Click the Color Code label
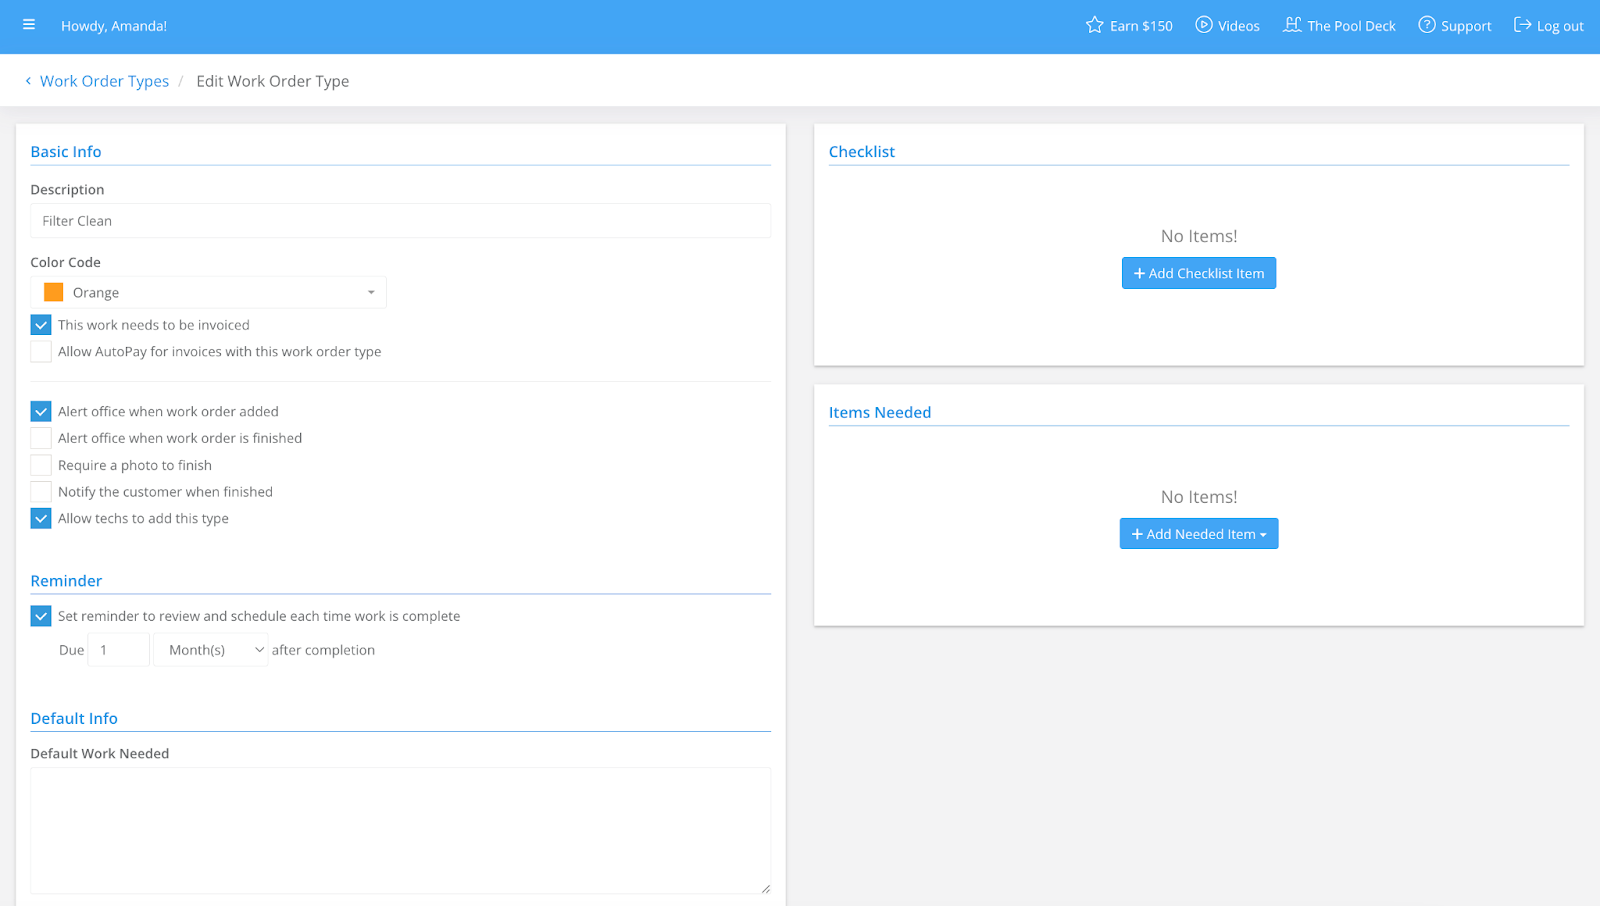Screen dimensions: 1600x906 66,262
